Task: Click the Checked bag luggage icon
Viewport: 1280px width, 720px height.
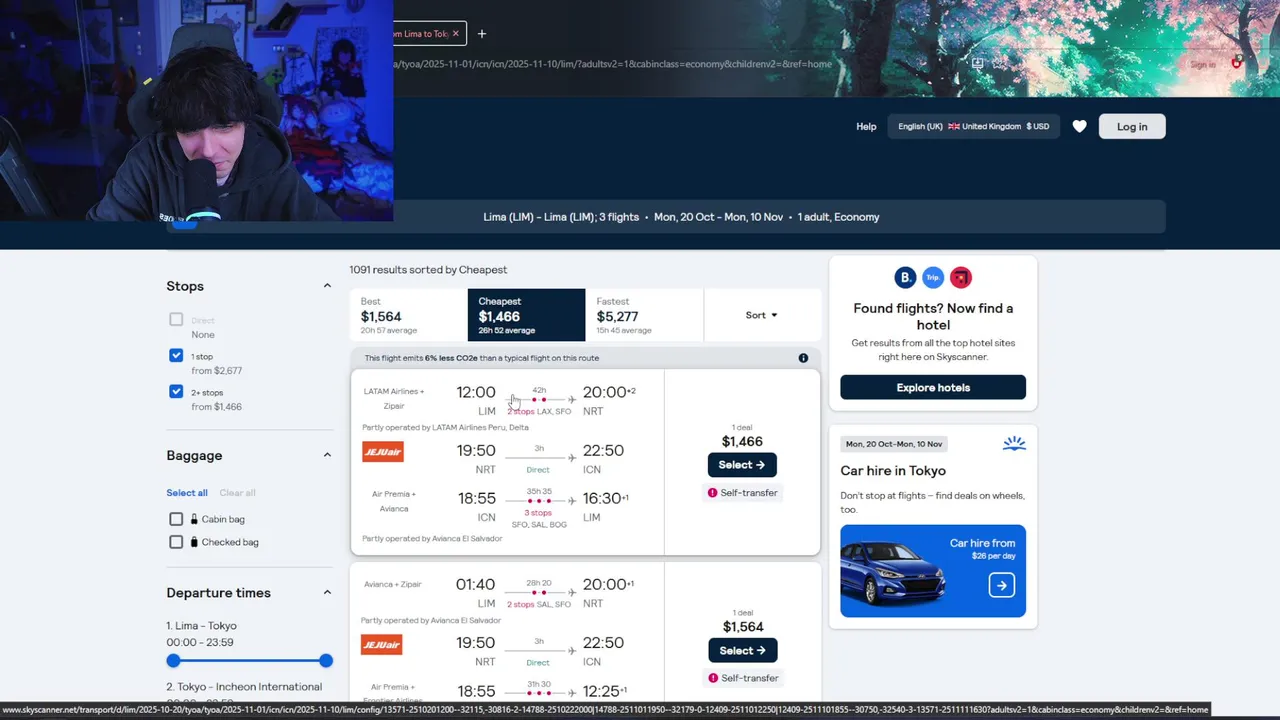Action: coord(195,542)
